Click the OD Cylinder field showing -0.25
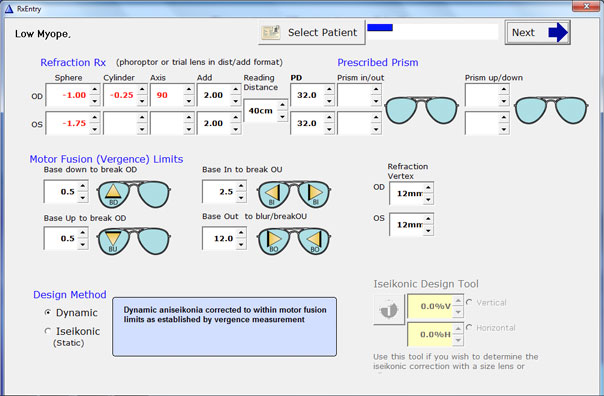604x396 pixels. (121, 95)
